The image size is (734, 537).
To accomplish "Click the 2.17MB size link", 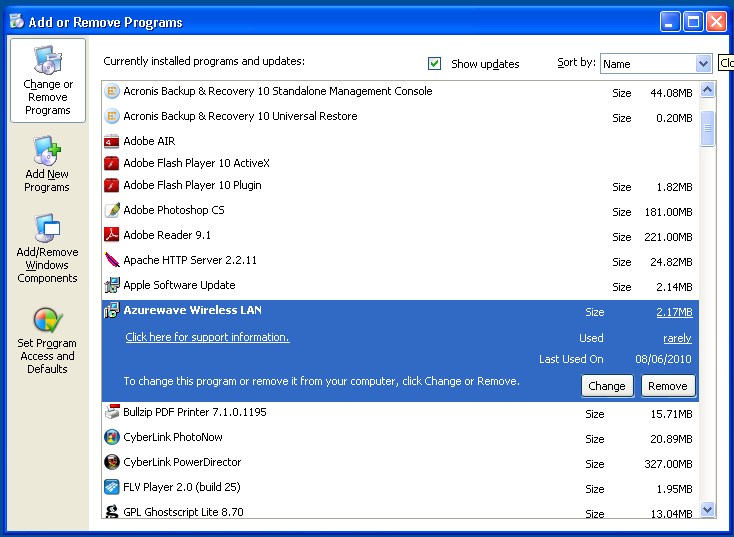I will pos(674,312).
